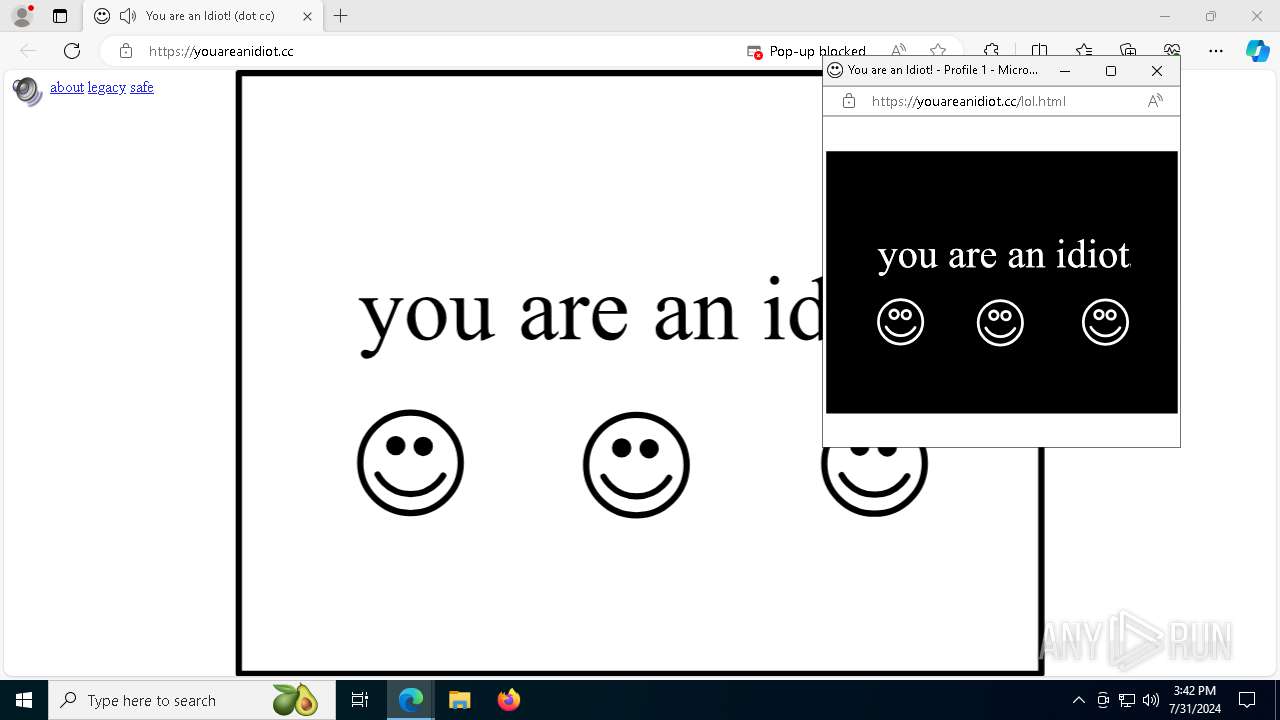The height and width of the screenshot is (720, 1280).
Task: Focus the main window address bar URL
Action: pyautogui.click(x=221, y=51)
